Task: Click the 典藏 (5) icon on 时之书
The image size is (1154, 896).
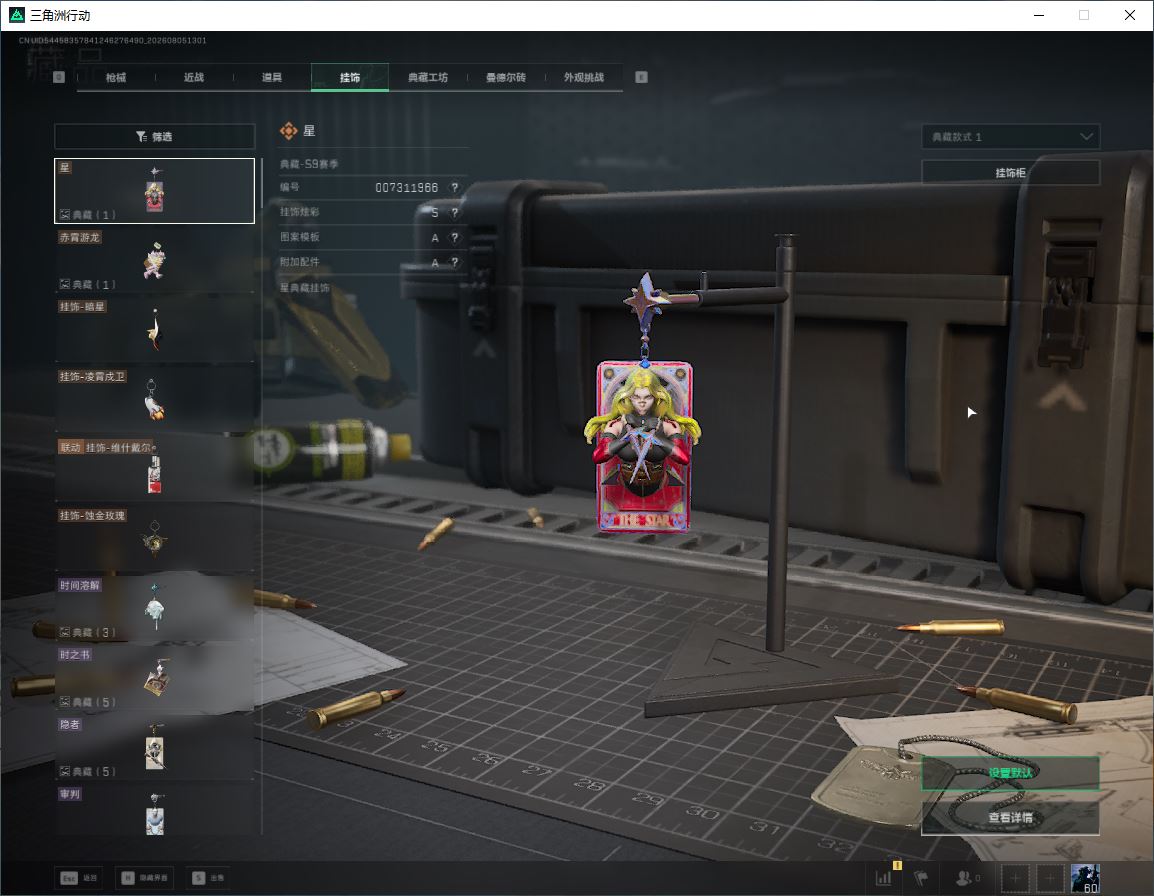Action: [65, 702]
